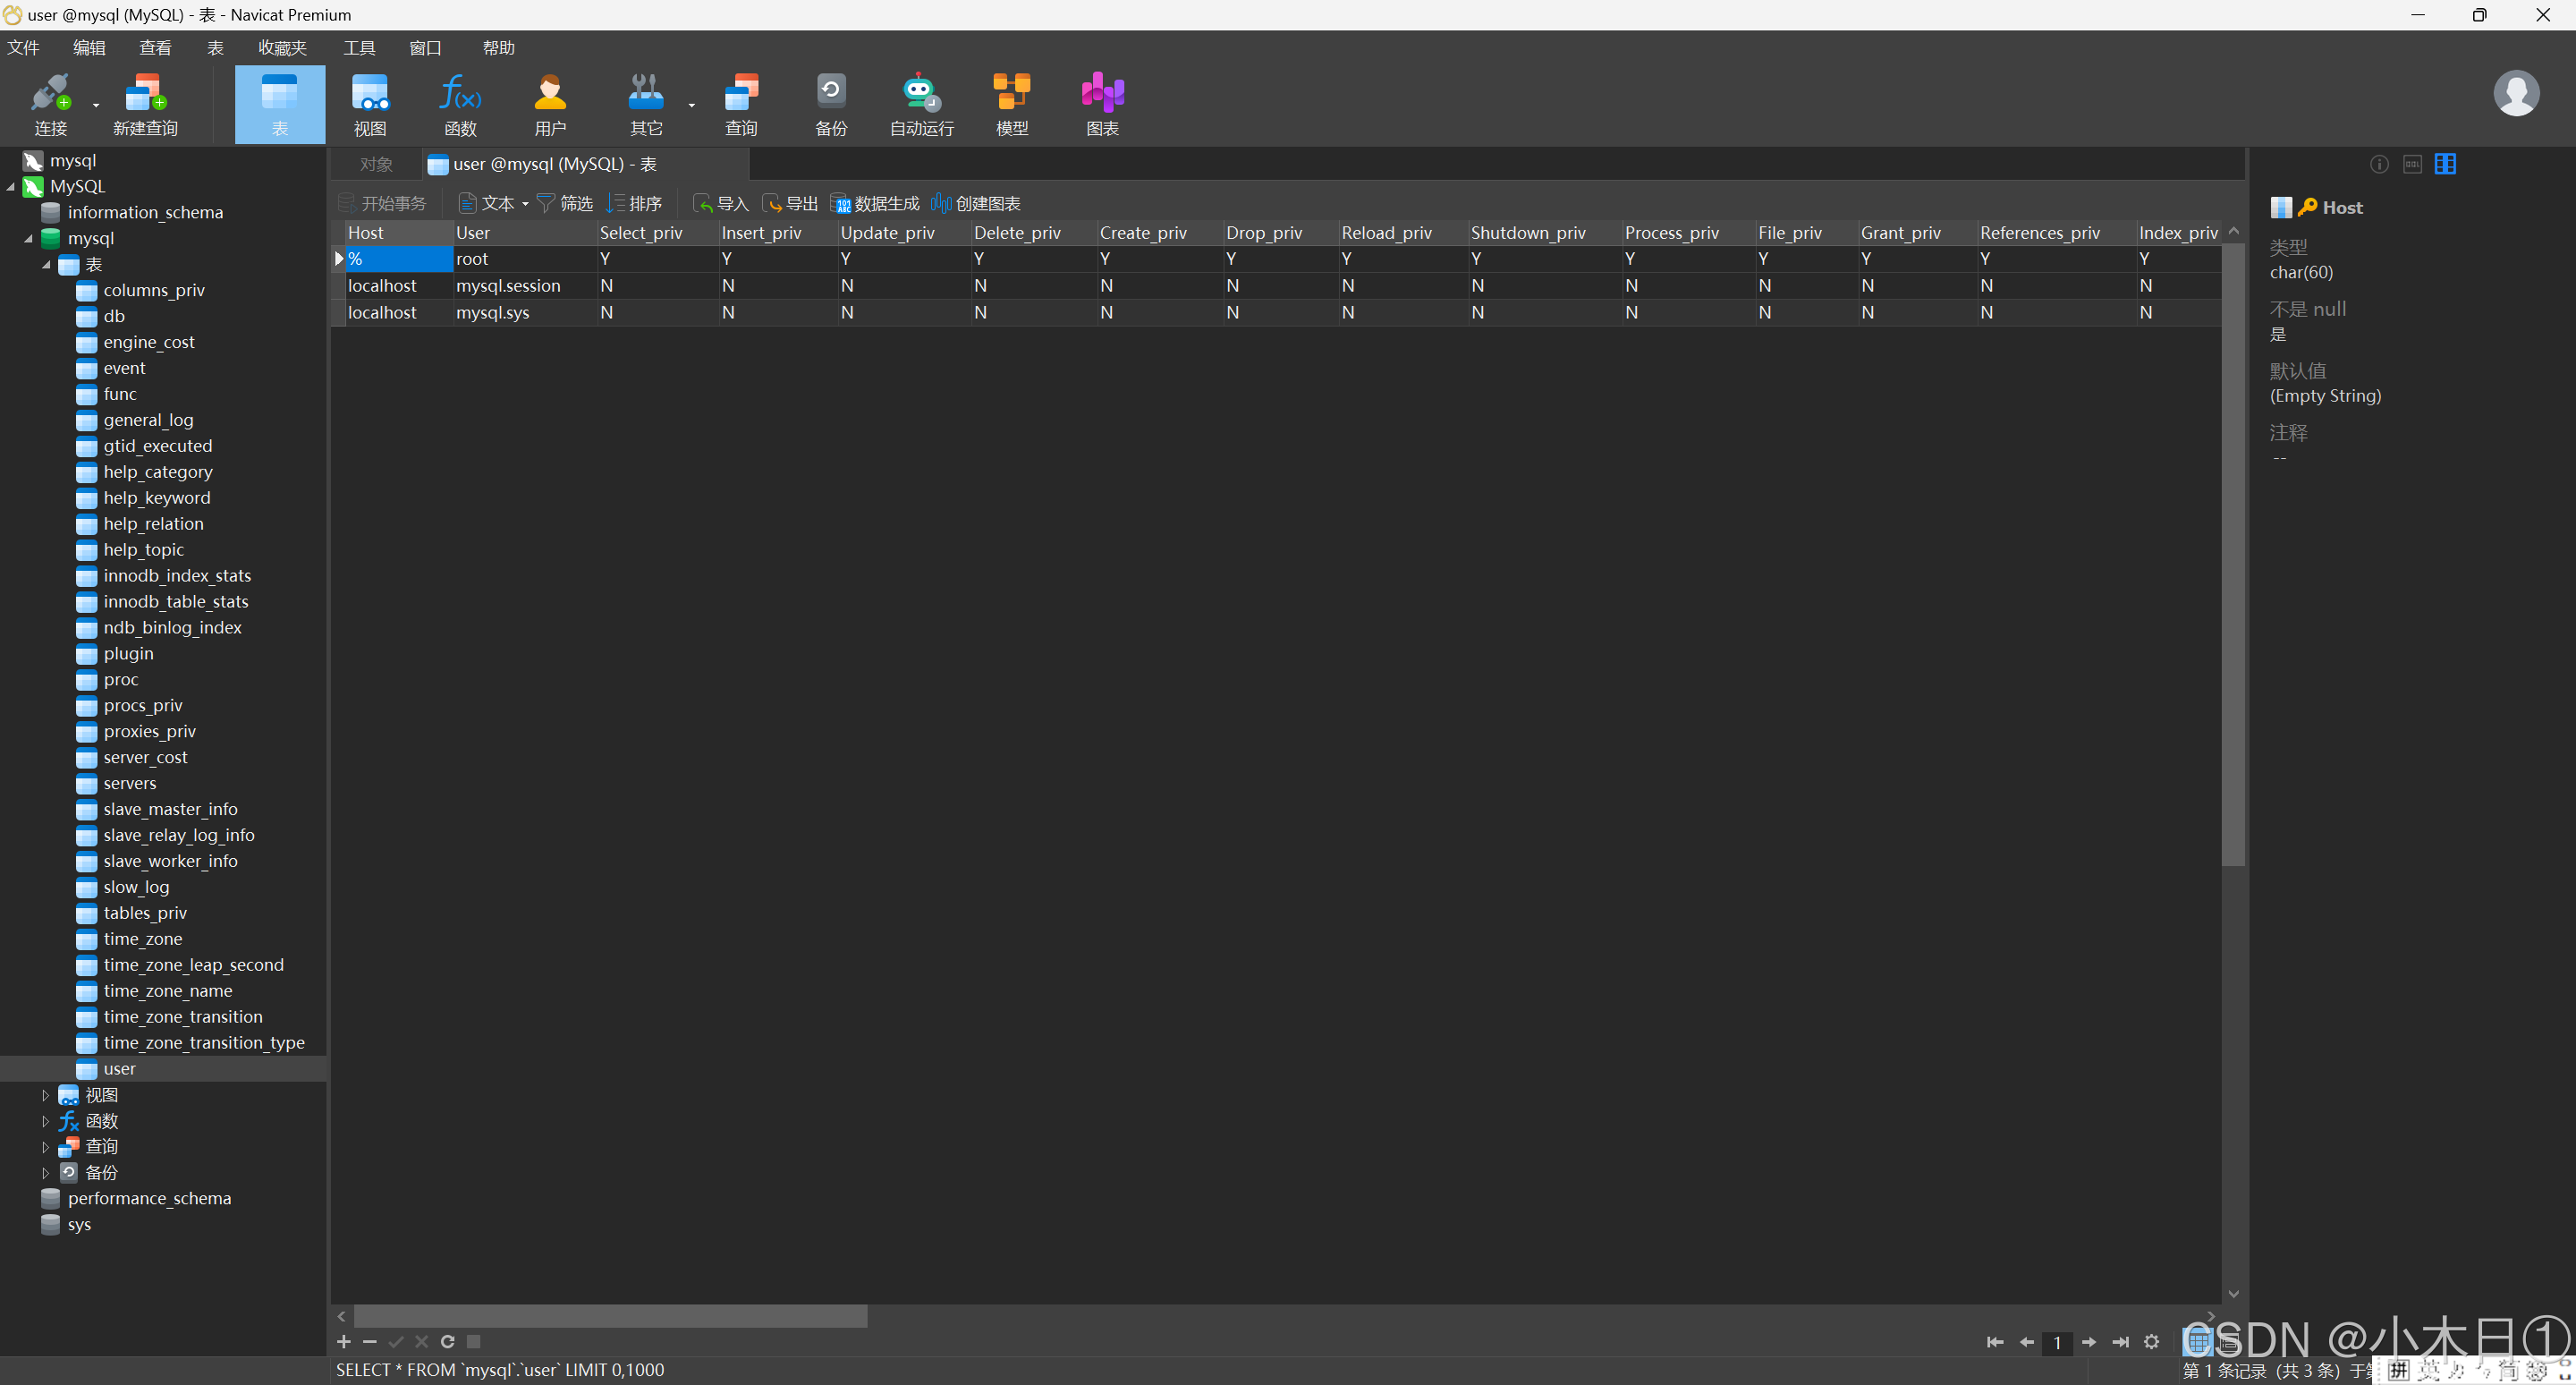This screenshot has height=1385, width=2576.
Task: Open the 文本 dropdown arrow
Action: (525, 204)
